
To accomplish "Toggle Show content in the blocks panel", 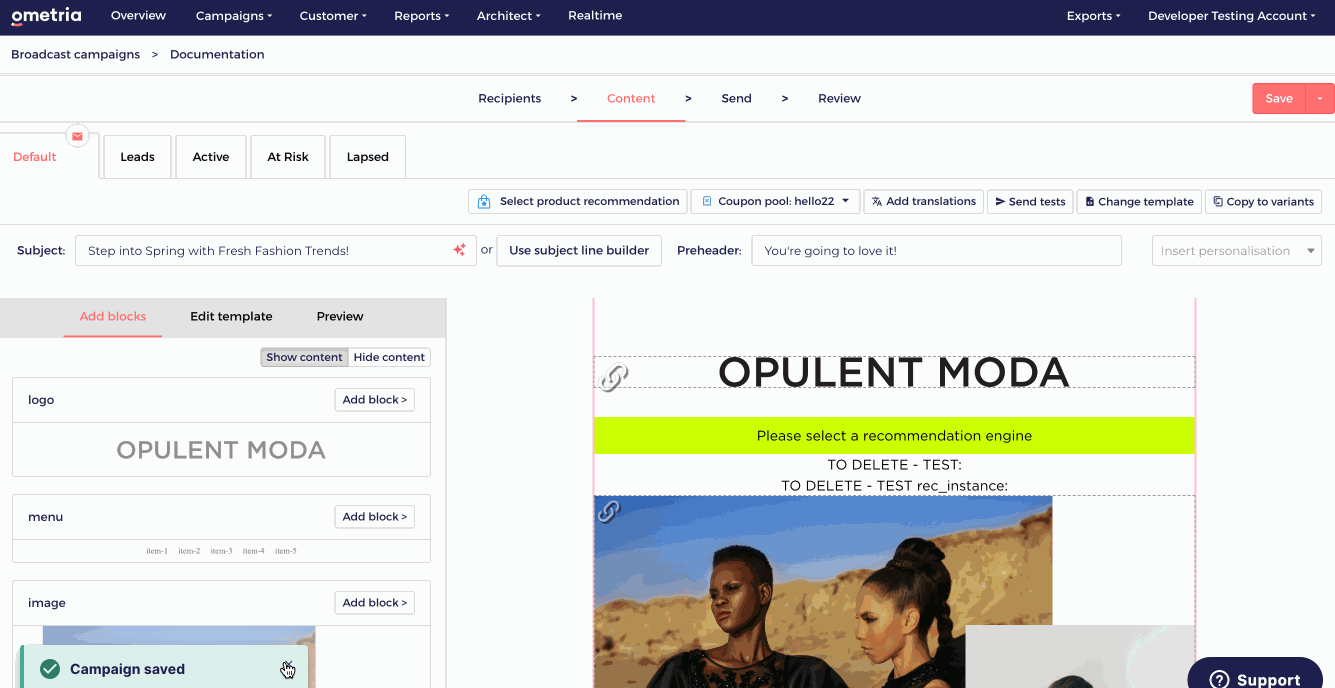I will (304, 357).
